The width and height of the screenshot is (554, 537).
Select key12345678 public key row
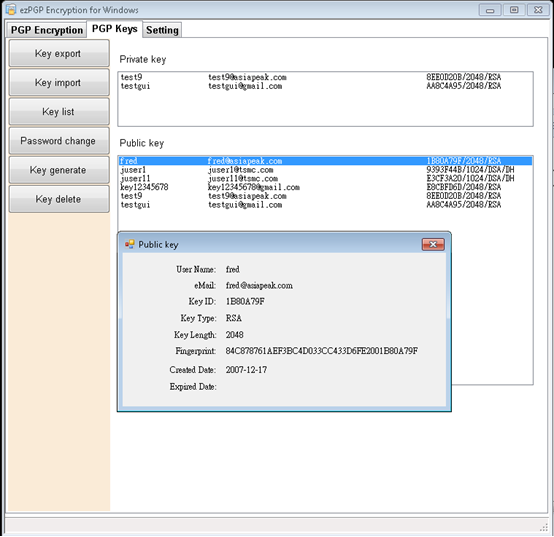point(325,187)
